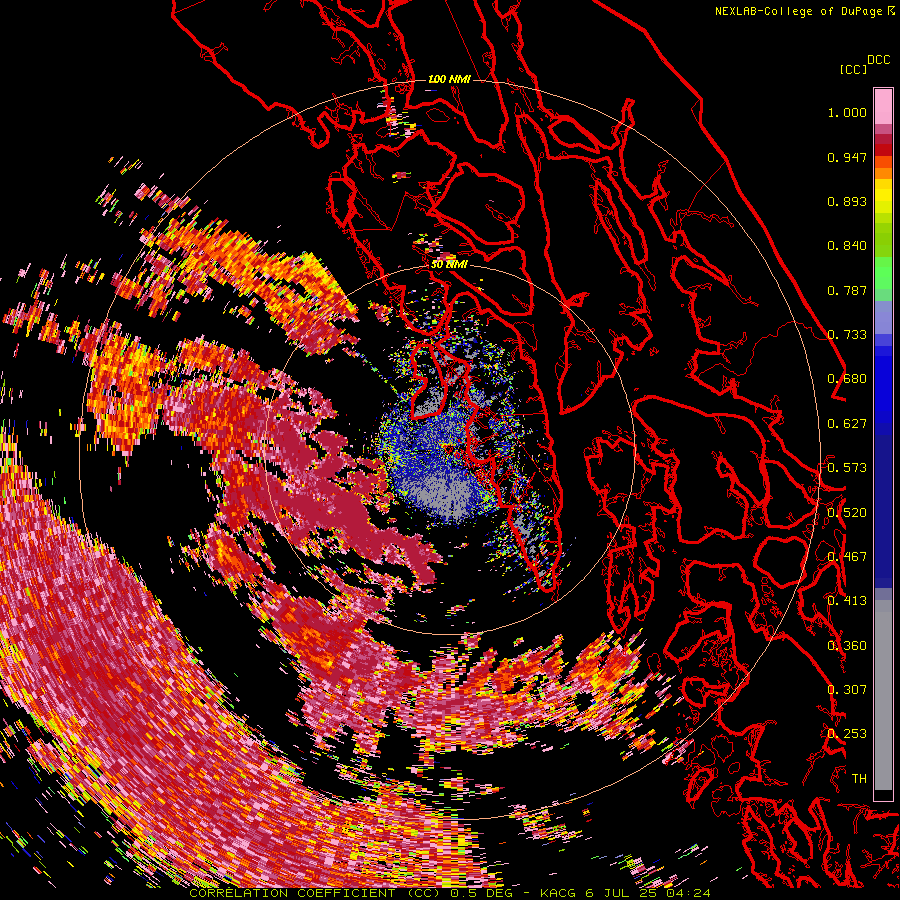The image size is (900, 900).
Task: Pick the light pink color bar segment
Action: (x=883, y=106)
